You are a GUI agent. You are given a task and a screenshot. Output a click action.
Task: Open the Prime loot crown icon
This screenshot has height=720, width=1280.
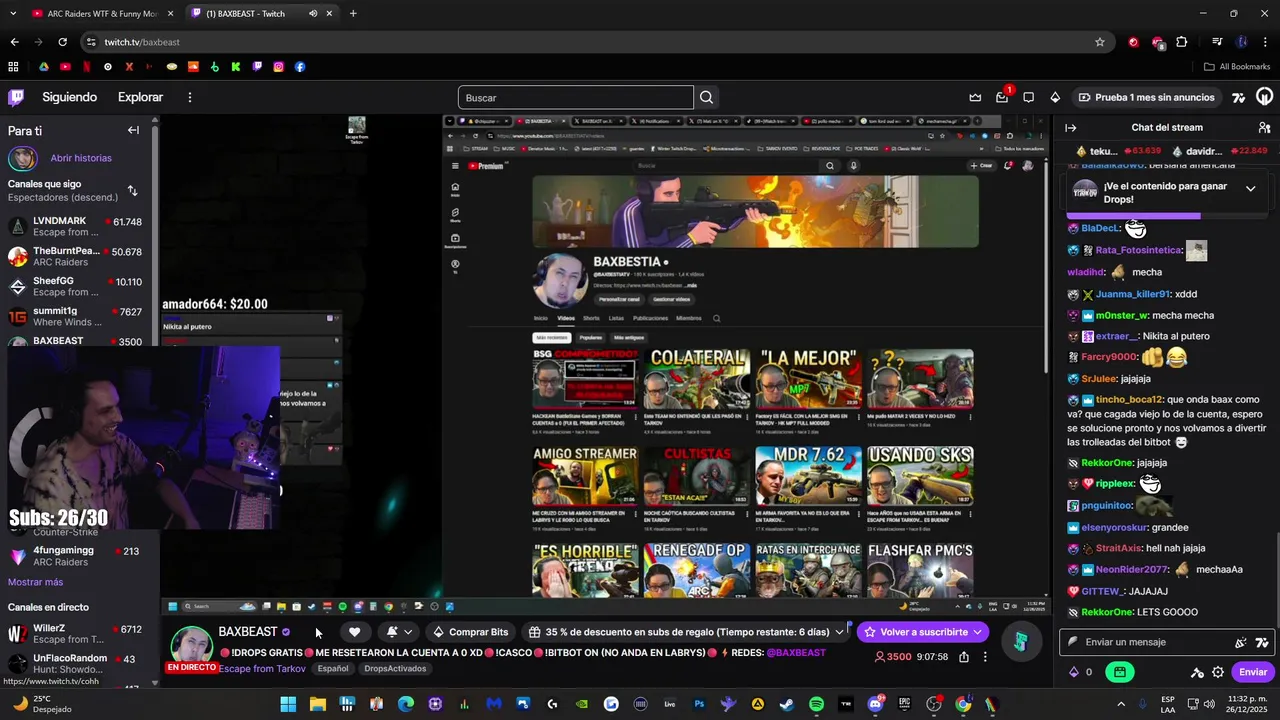975,97
